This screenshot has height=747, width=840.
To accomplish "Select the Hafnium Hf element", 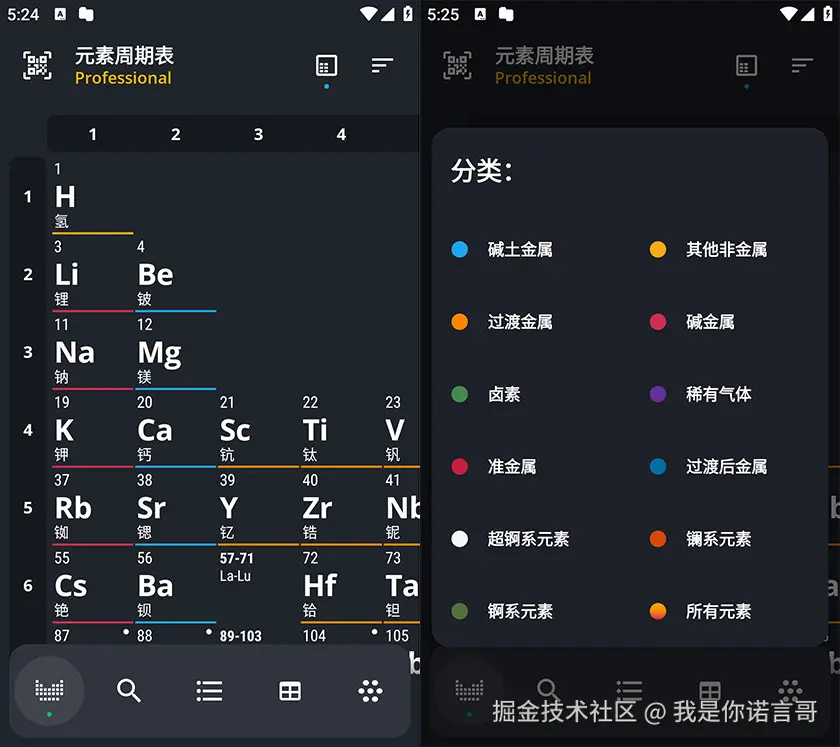I will coord(341,586).
